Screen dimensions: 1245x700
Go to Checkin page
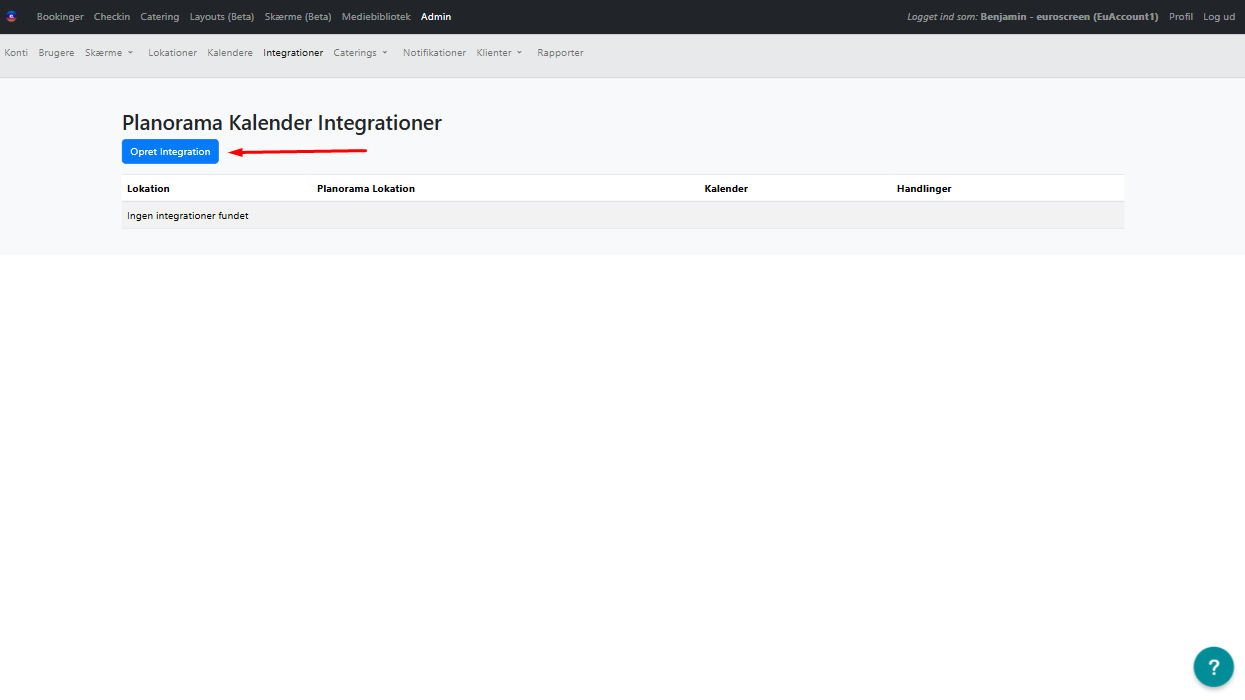pyautogui.click(x=112, y=17)
